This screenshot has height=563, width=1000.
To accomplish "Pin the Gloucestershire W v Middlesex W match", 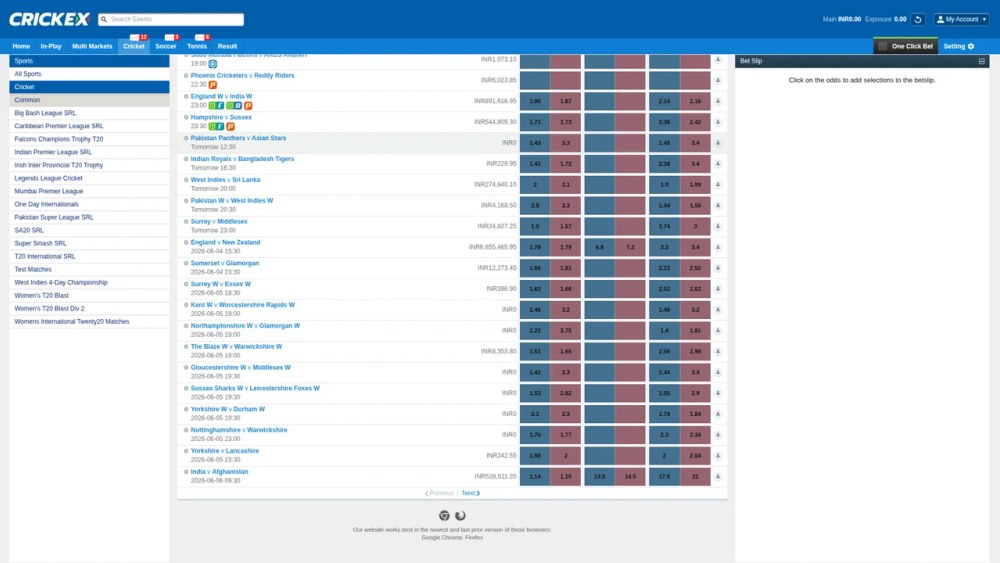I will [x=717, y=372].
